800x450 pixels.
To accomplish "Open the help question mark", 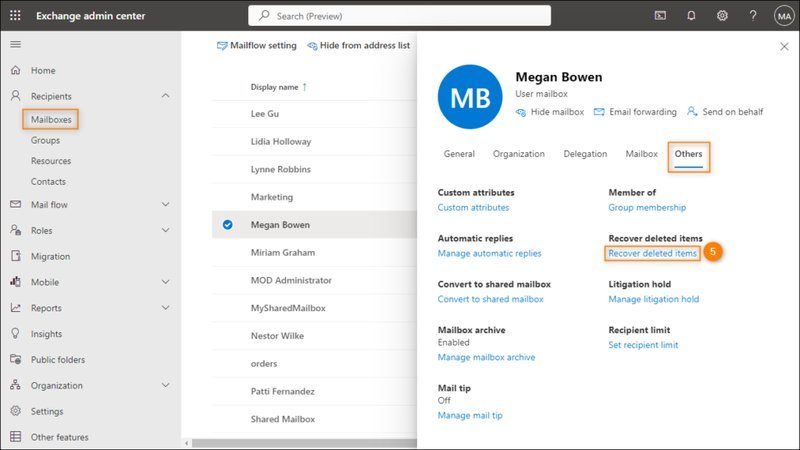I will pos(753,15).
